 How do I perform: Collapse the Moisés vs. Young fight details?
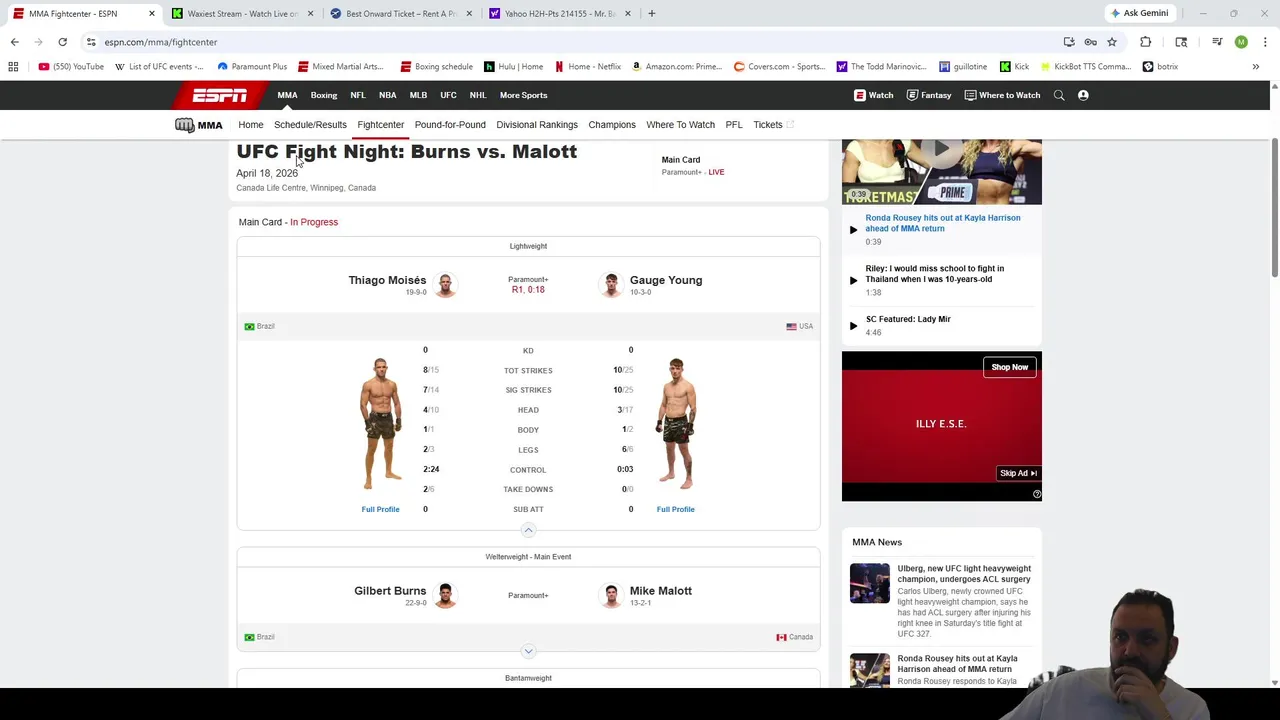(x=528, y=530)
